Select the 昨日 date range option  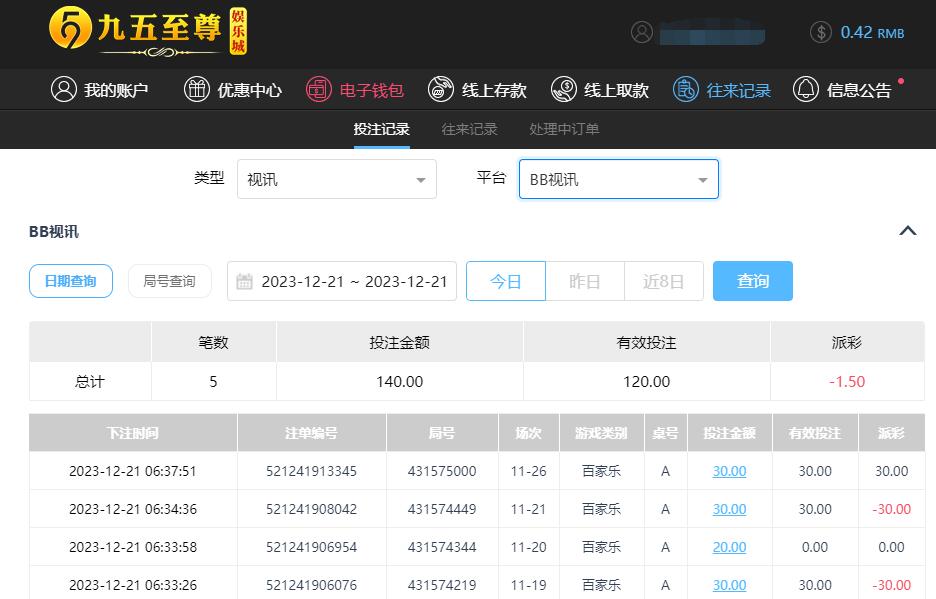pyautogui.click(x=584, y=282)
